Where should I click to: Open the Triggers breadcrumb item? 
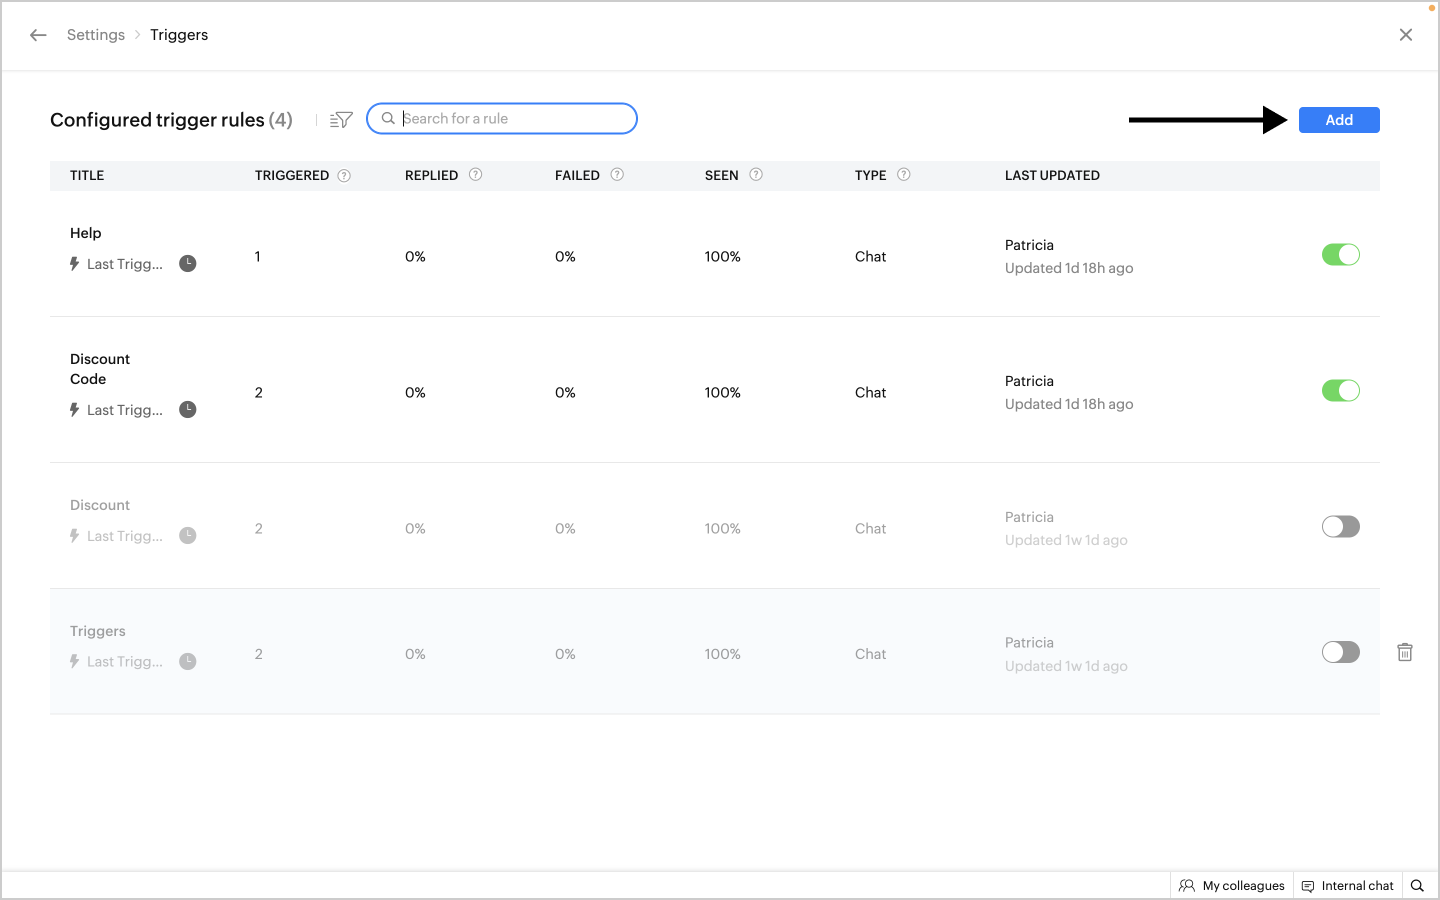179,35
